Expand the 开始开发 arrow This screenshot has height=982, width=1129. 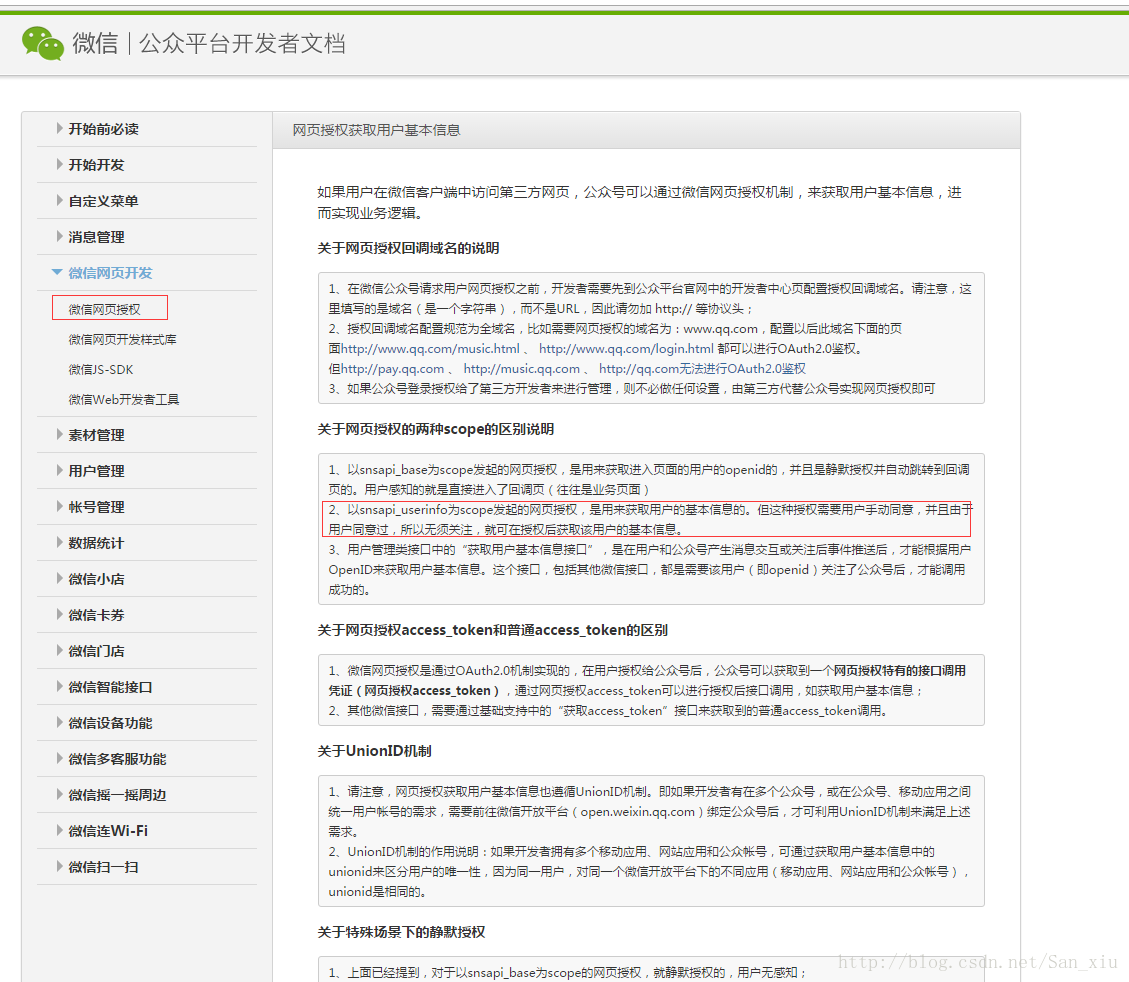[x=59, y=164]
